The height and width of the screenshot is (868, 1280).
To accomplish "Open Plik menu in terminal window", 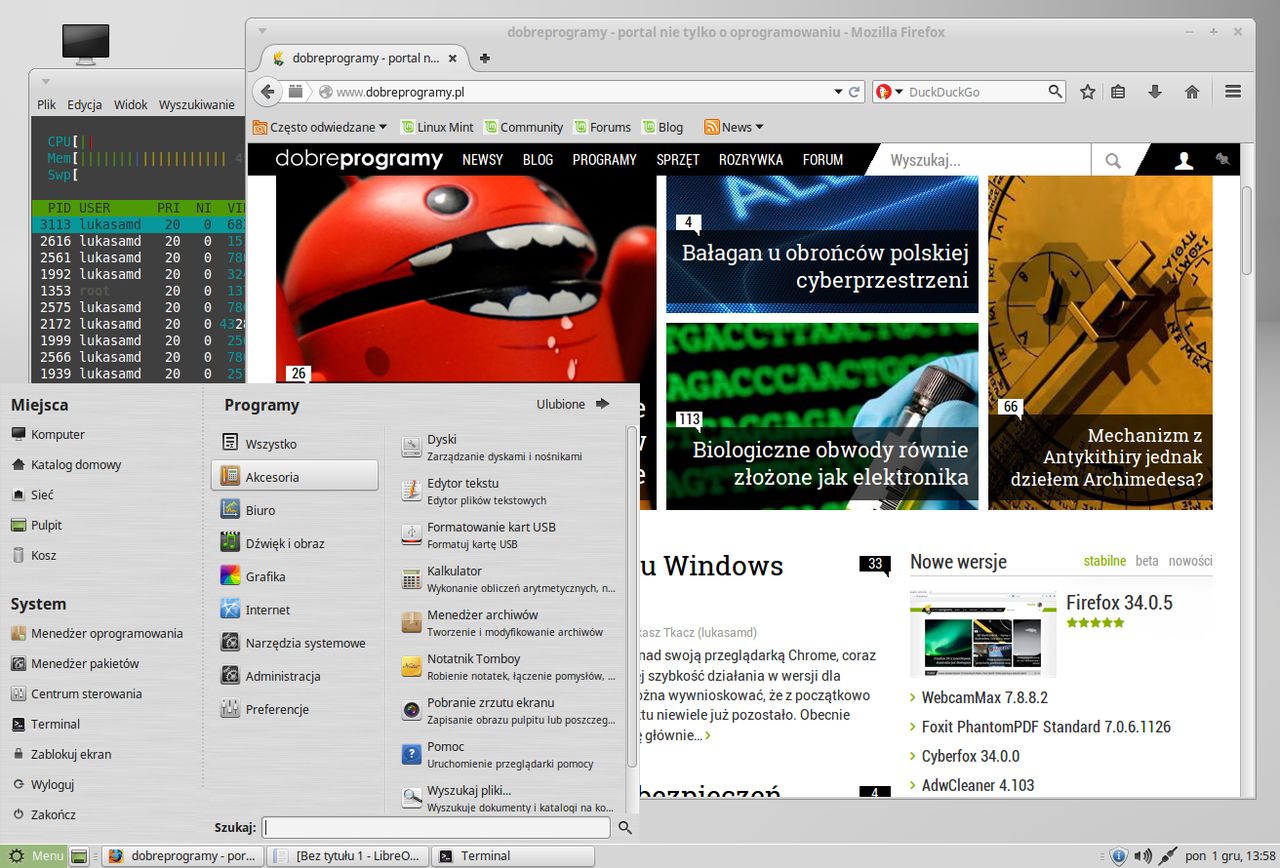I will [47, 104].
